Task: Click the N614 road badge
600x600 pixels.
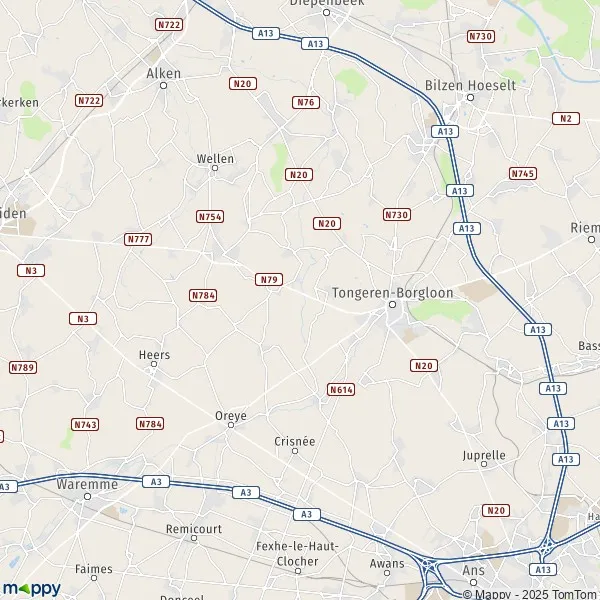Action: click(x=341, y=390)
